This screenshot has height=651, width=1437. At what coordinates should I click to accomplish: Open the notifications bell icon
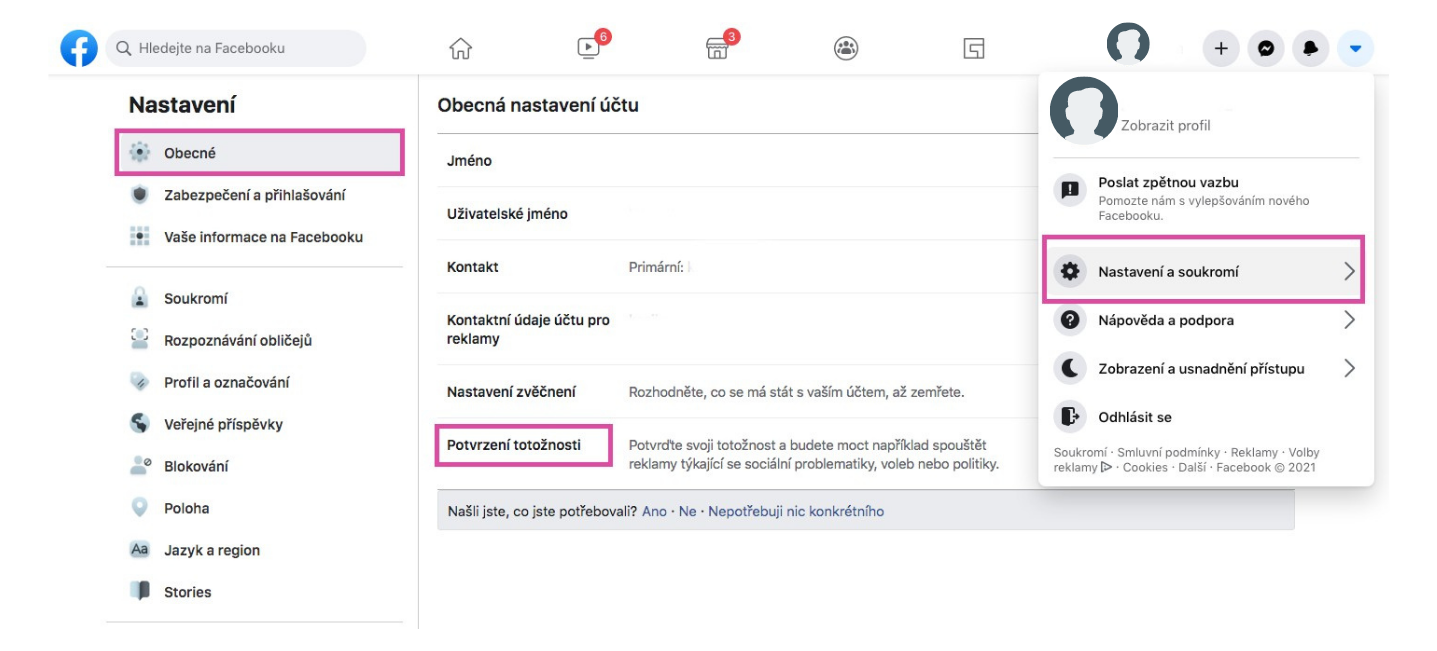click(x=1310, y=48)
